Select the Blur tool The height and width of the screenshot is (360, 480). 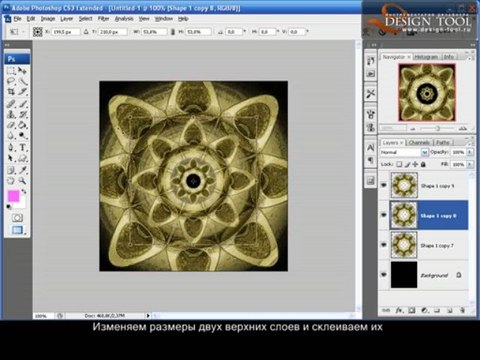pyautogui.click(x=11, y=135)
